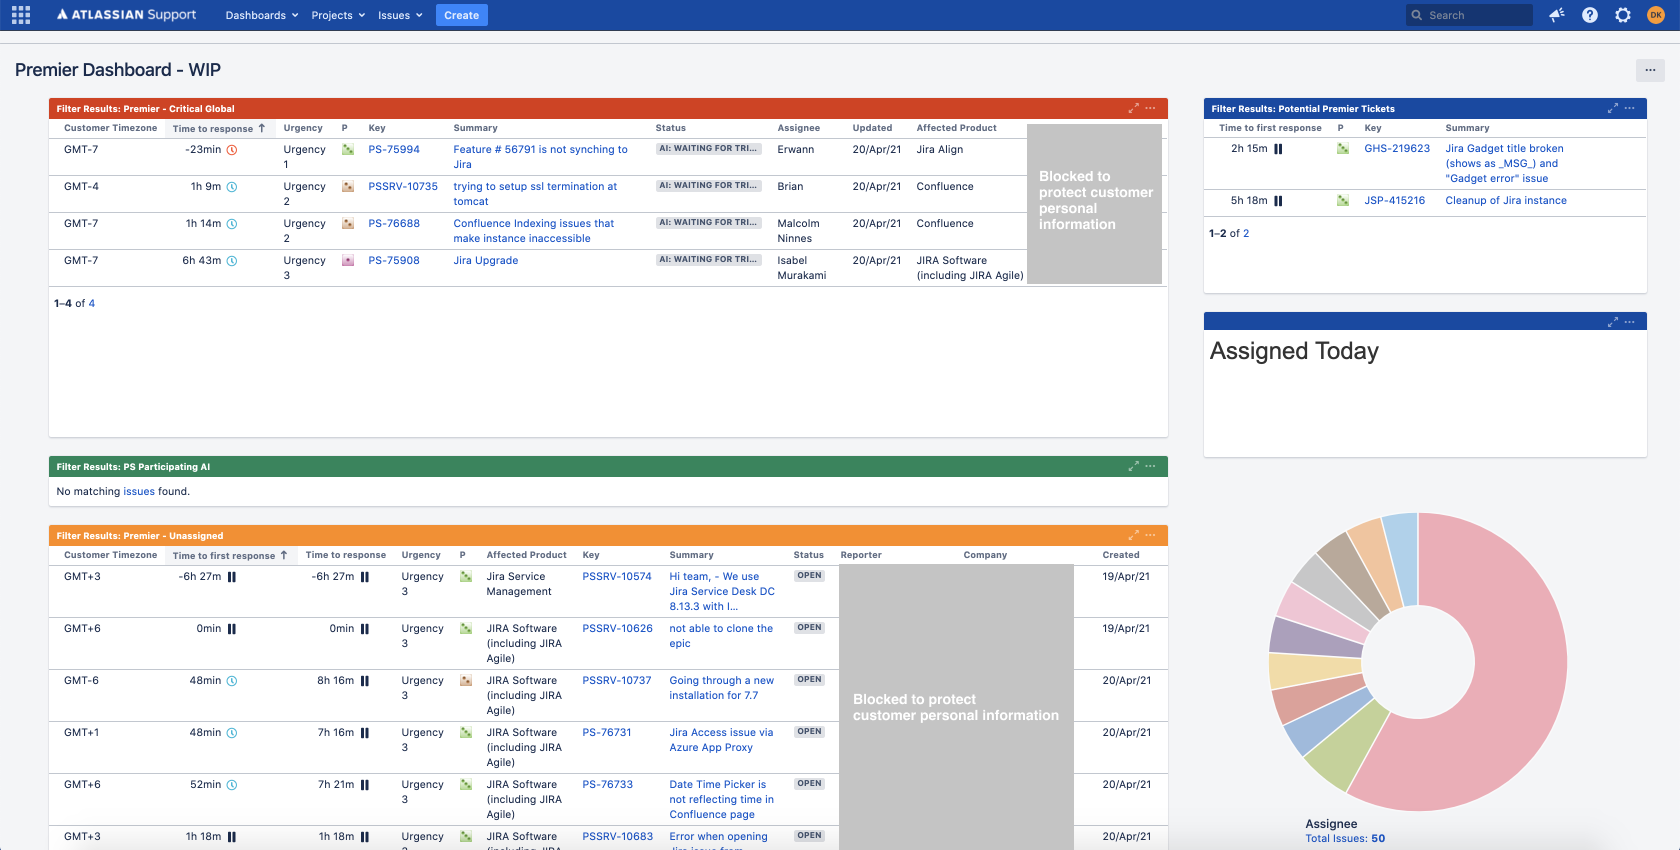
Task: Sort Critical Global by Time to response
Action: [x=219, y=128]
